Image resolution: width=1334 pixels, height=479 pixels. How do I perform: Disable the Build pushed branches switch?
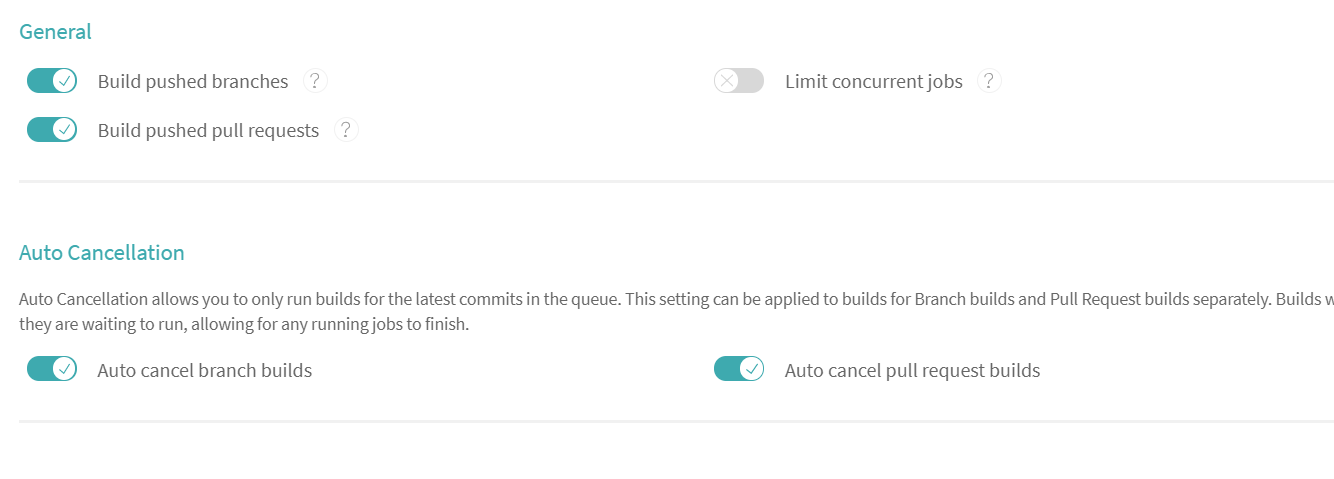52,81
